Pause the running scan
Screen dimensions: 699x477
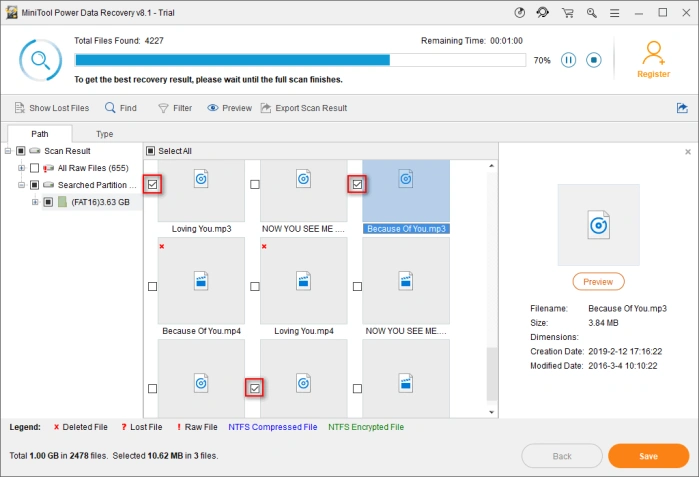pos(568,60)
